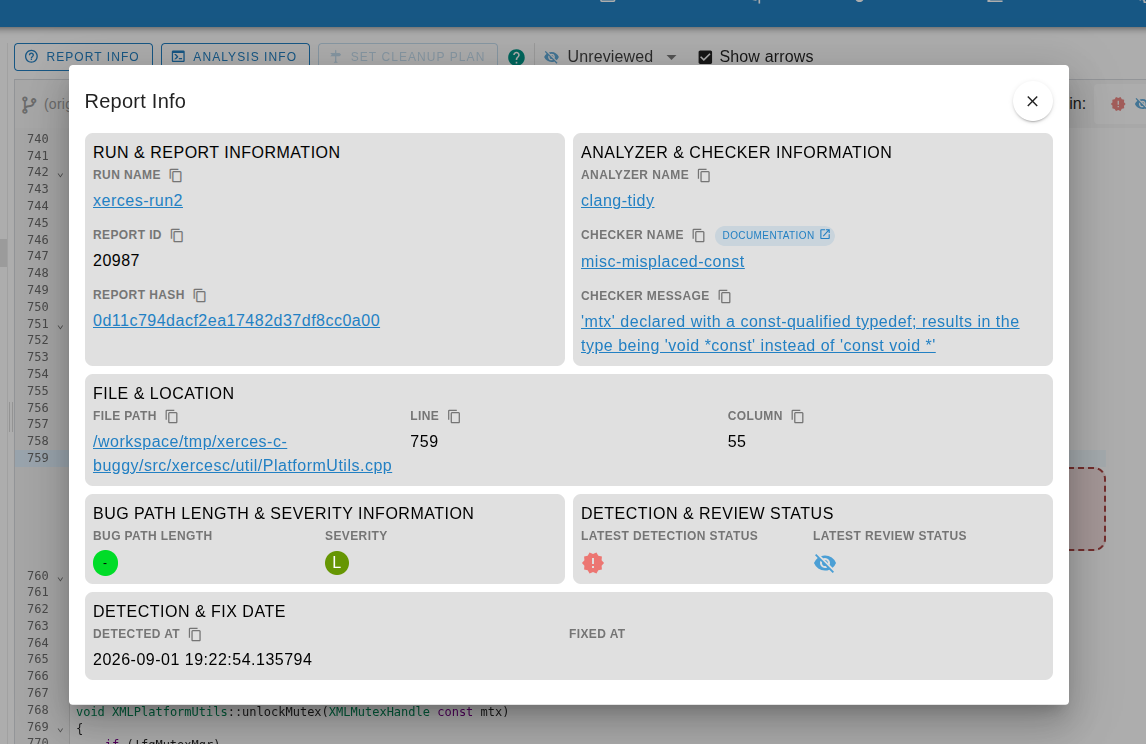The image size is (1146, 744).
Task: Click the green bug path length badge
Action: 105,563
